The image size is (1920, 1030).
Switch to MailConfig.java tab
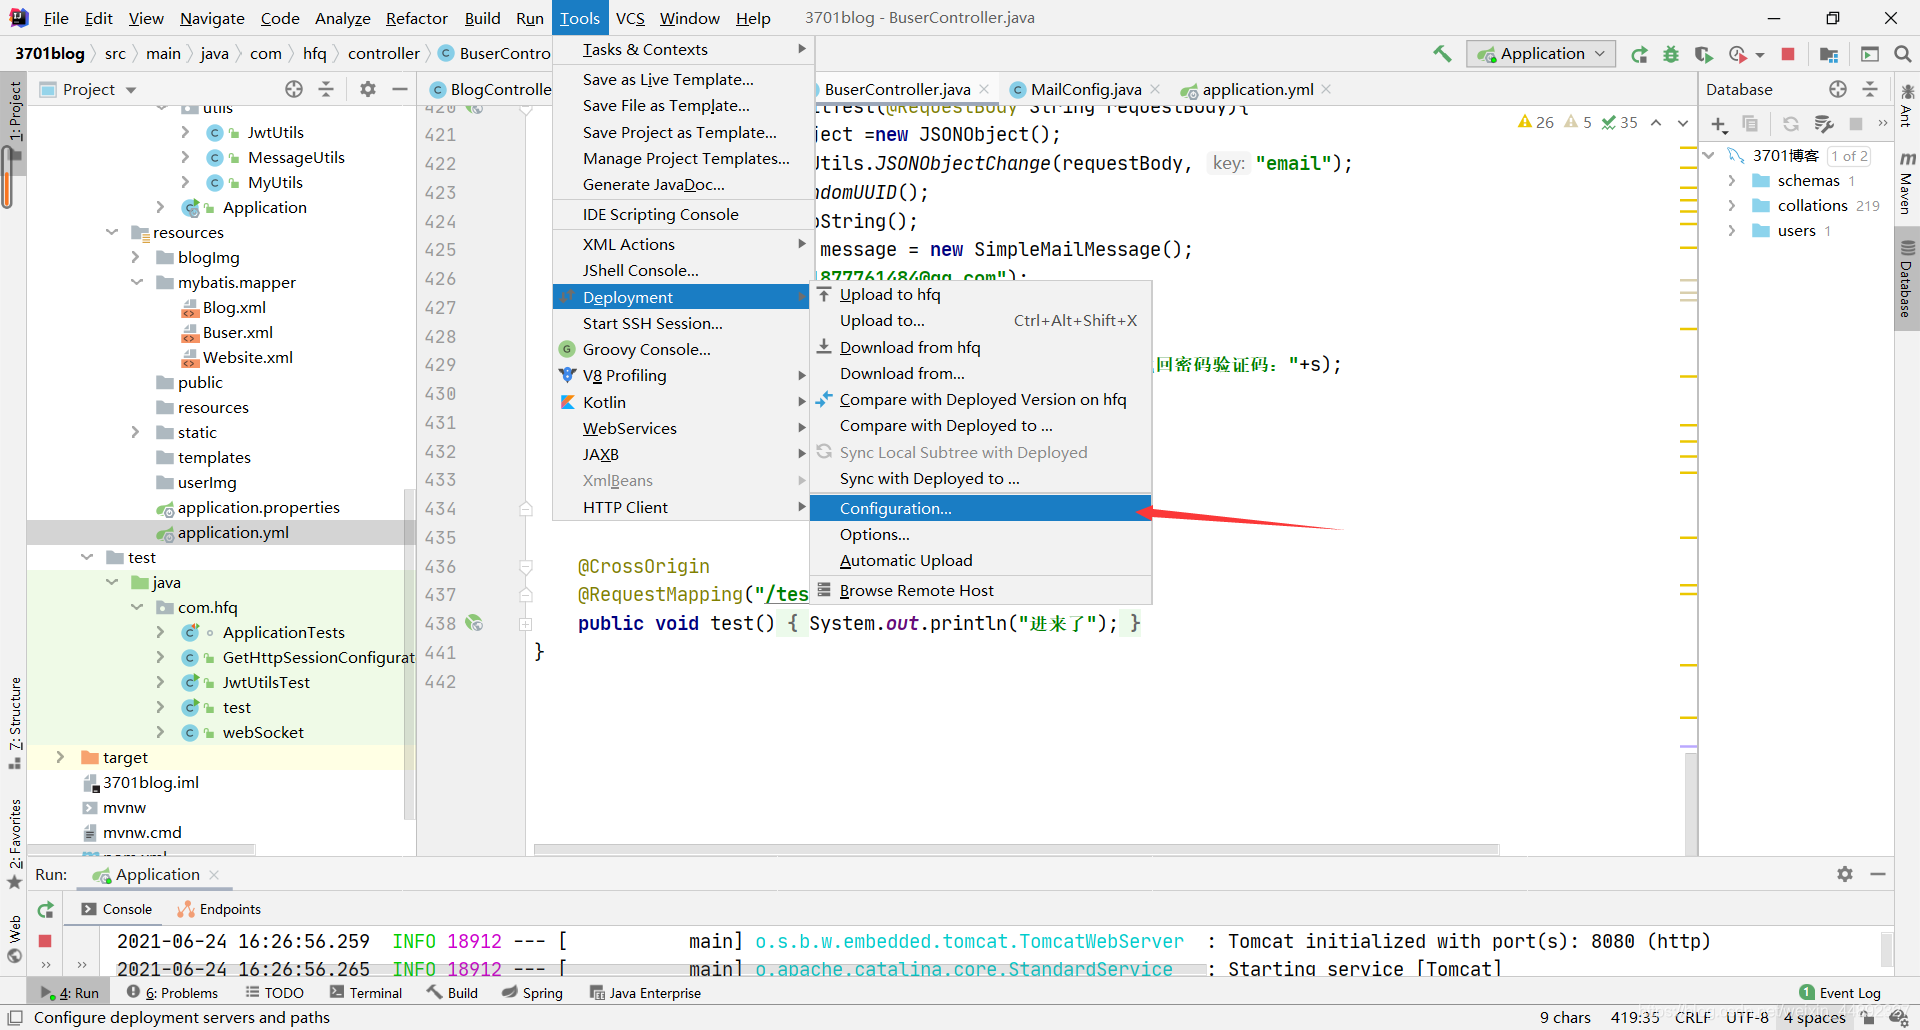click(1086, 89)
